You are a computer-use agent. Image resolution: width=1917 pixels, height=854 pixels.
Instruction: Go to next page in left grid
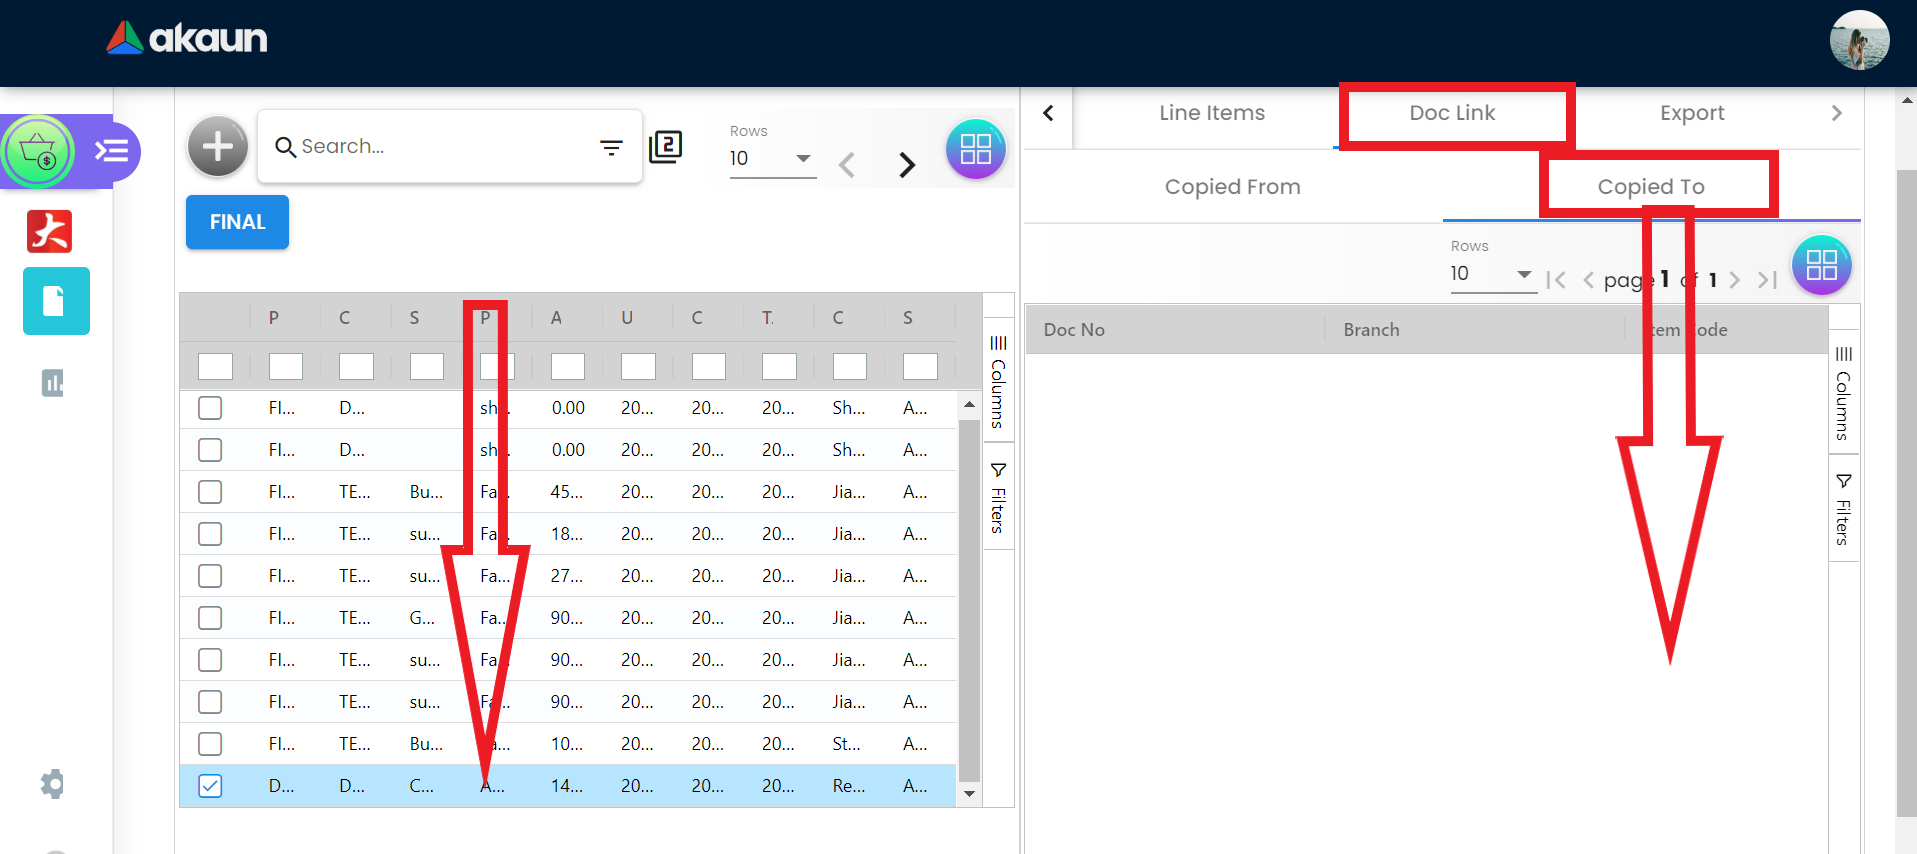(906, 165)
